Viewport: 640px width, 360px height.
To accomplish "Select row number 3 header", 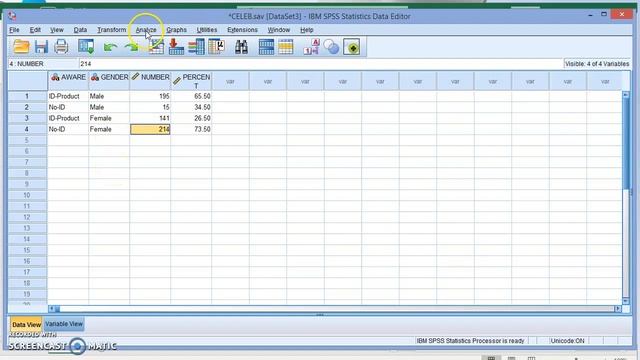I will 27,118.
